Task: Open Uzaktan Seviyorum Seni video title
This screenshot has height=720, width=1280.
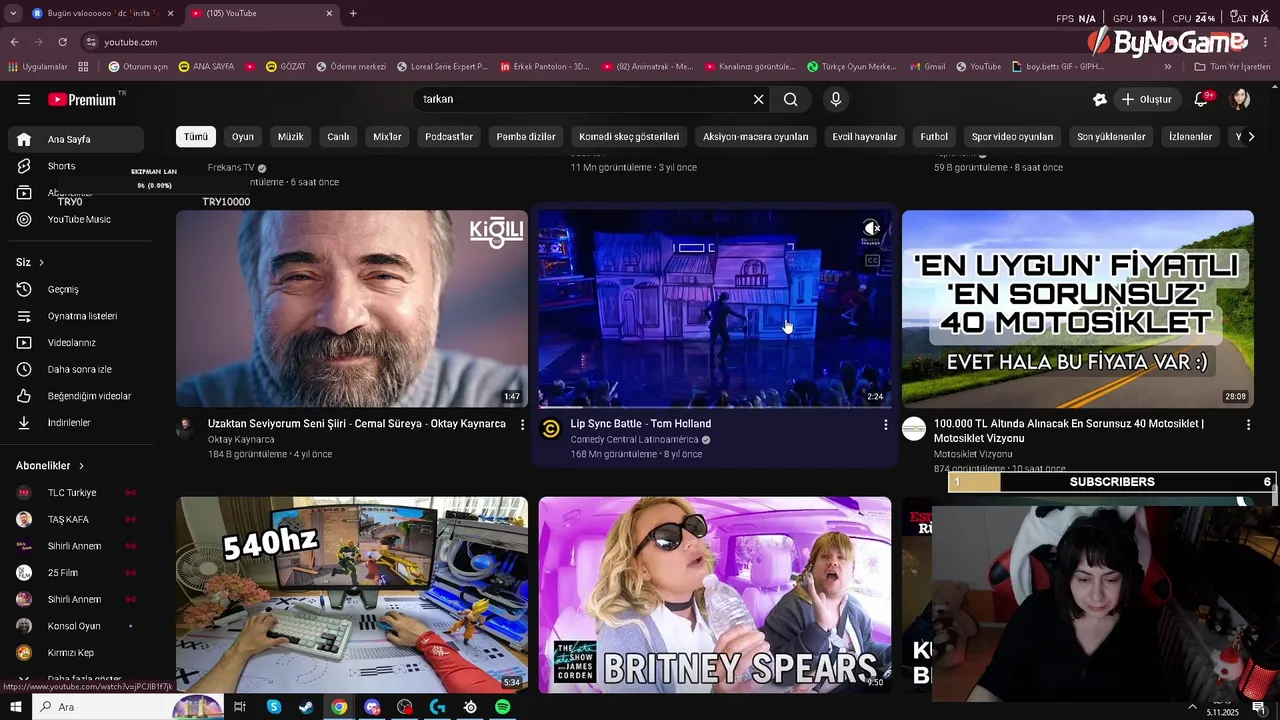Action: [357, 424]
